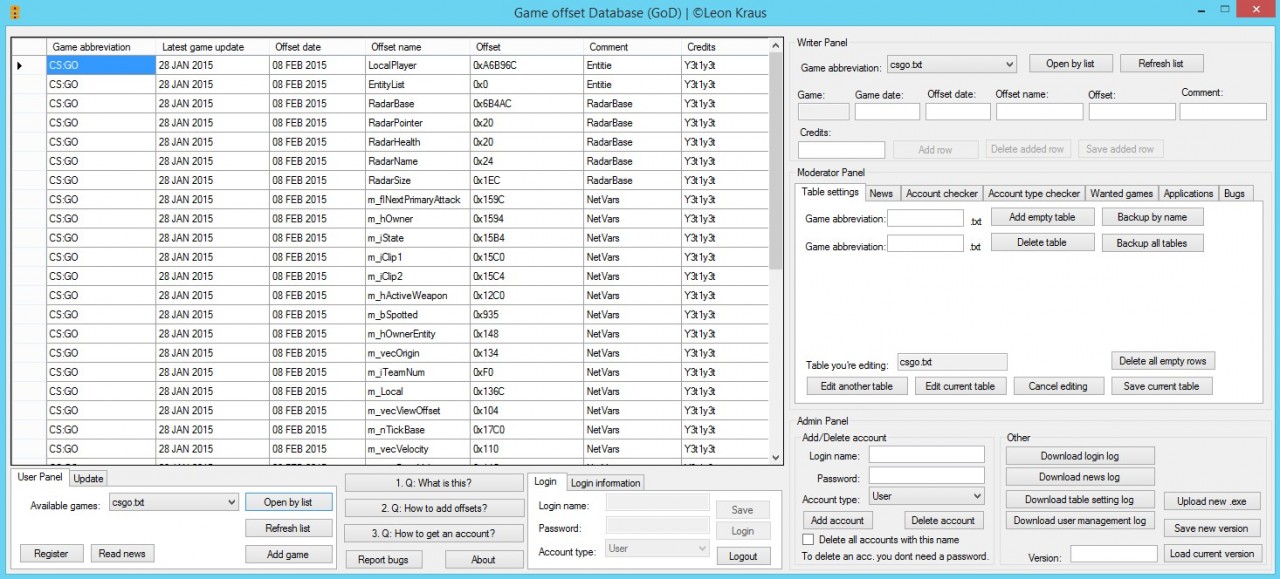Focus the Admin Panel Login name field

pyautogui.click(x=927, y=455)
